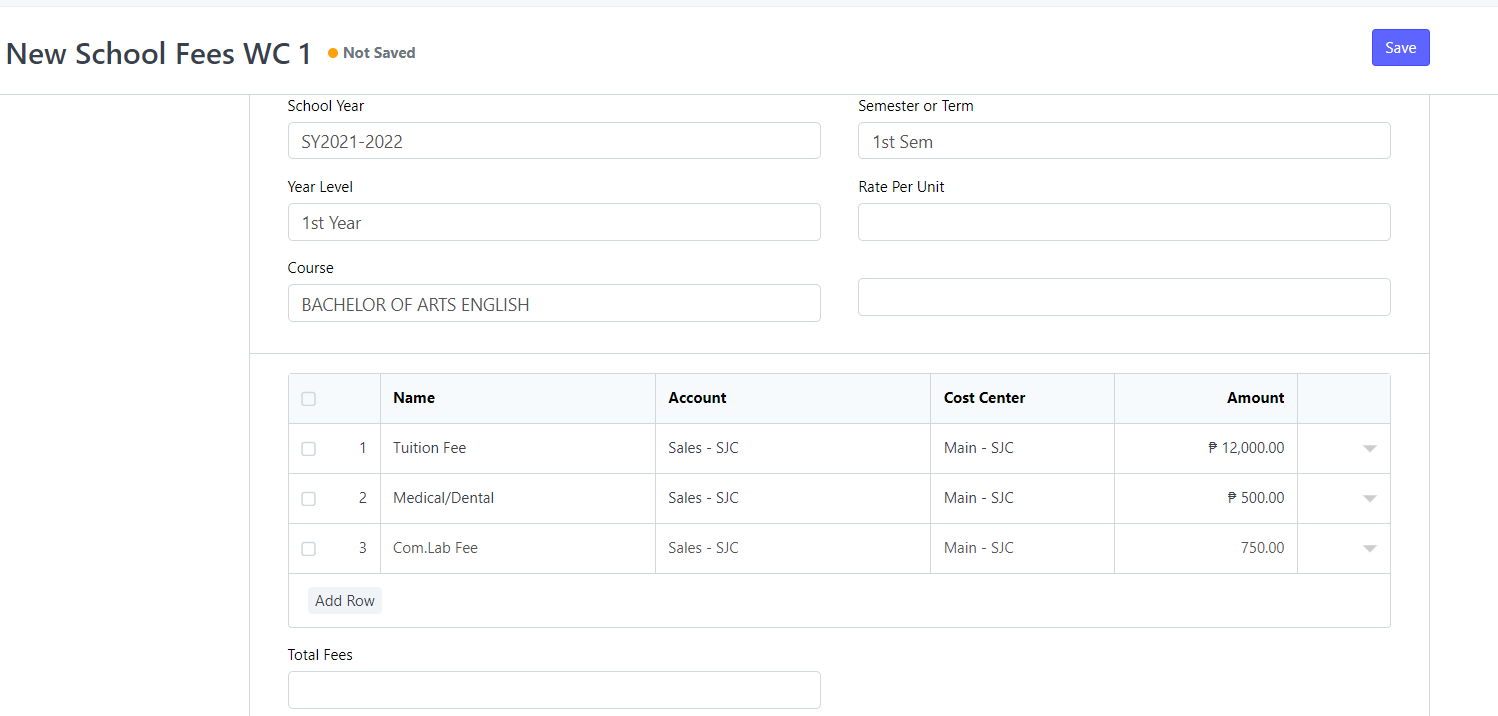Open the dropdown arrow on Com.Lab Fee row
The height and width of the screenshot is (716, 1498).
click(x=1369, y=548)
